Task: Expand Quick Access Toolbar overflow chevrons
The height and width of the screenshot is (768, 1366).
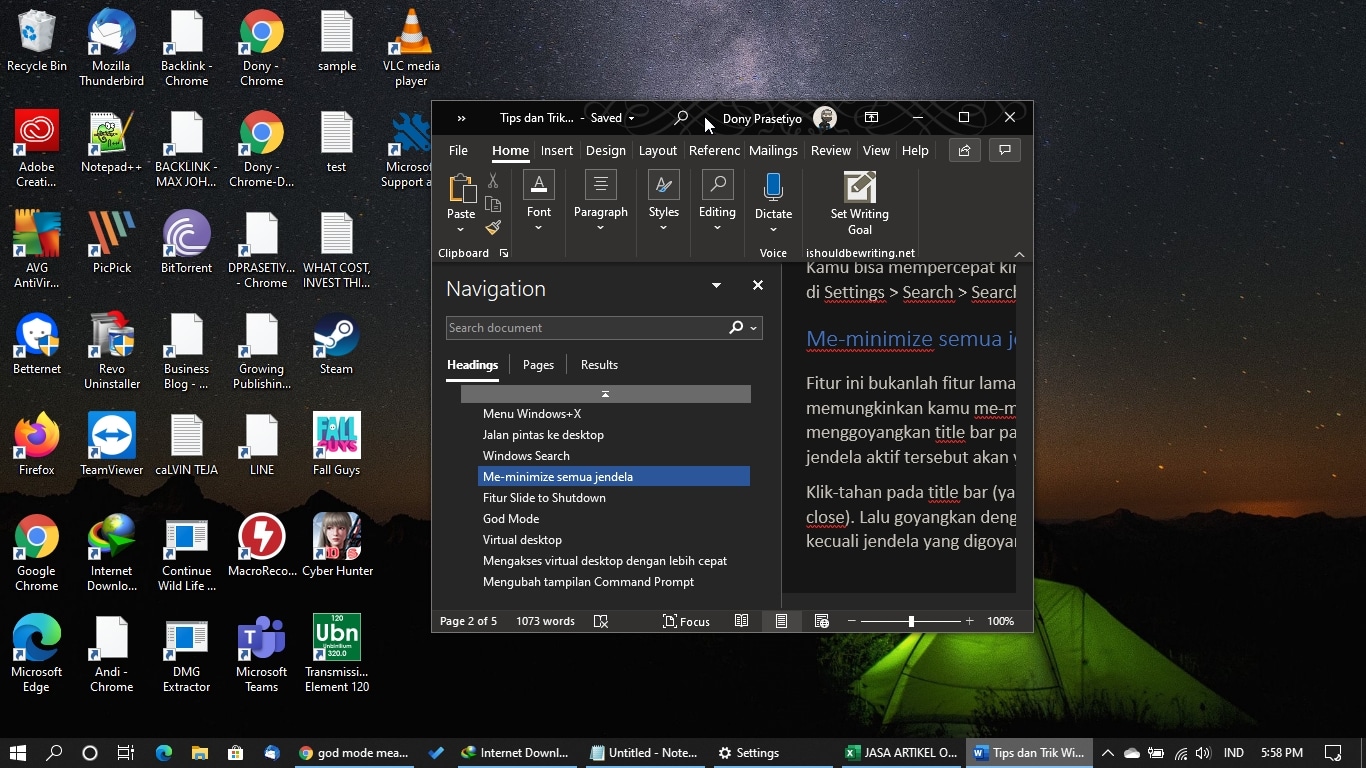Action: 461,118
